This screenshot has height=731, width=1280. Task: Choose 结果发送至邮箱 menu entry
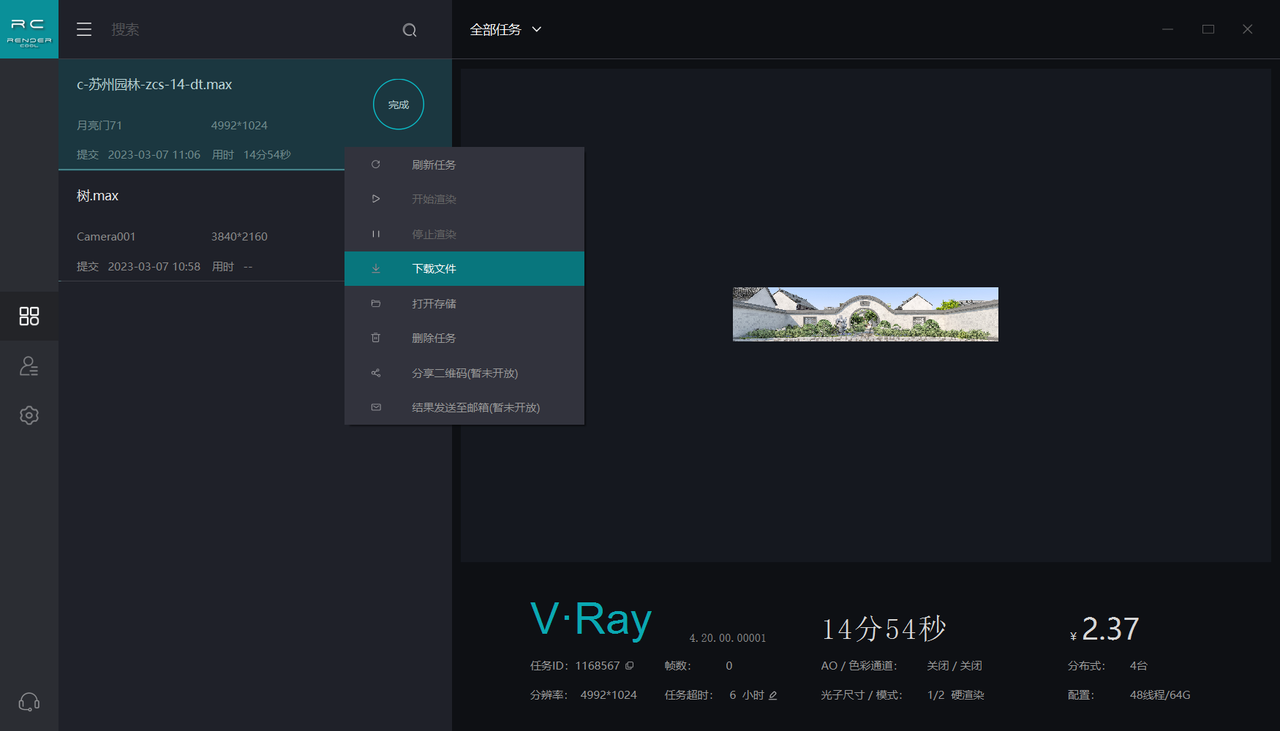click(464, 408)
